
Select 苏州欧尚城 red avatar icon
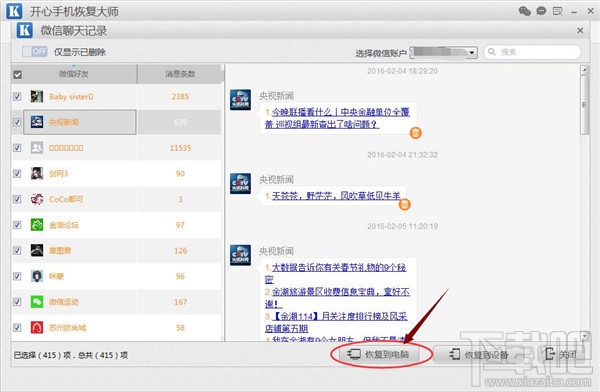coord(37,327)
